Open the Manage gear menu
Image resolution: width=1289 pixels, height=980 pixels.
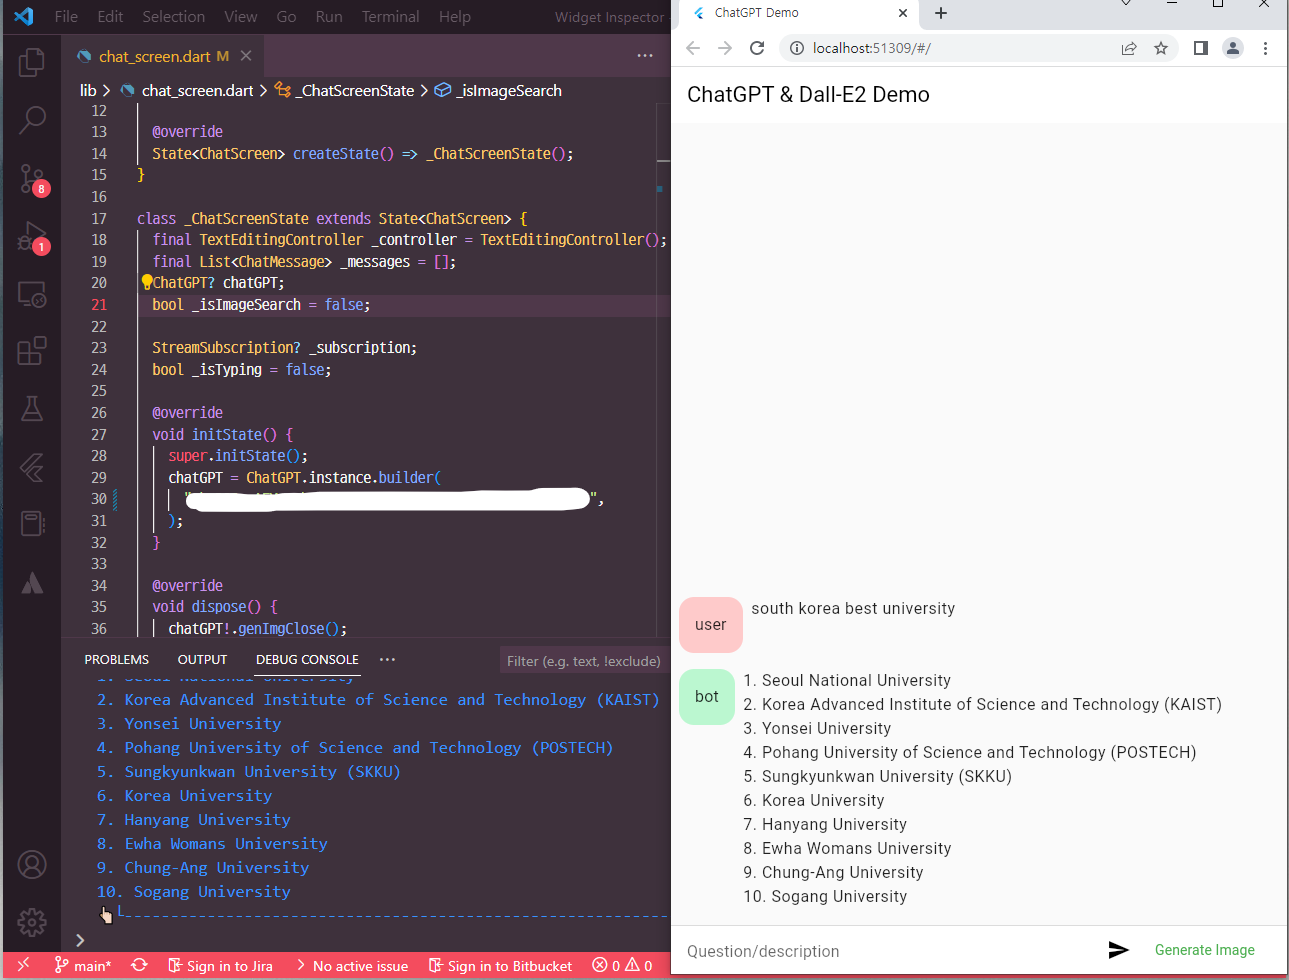point(32,921)
